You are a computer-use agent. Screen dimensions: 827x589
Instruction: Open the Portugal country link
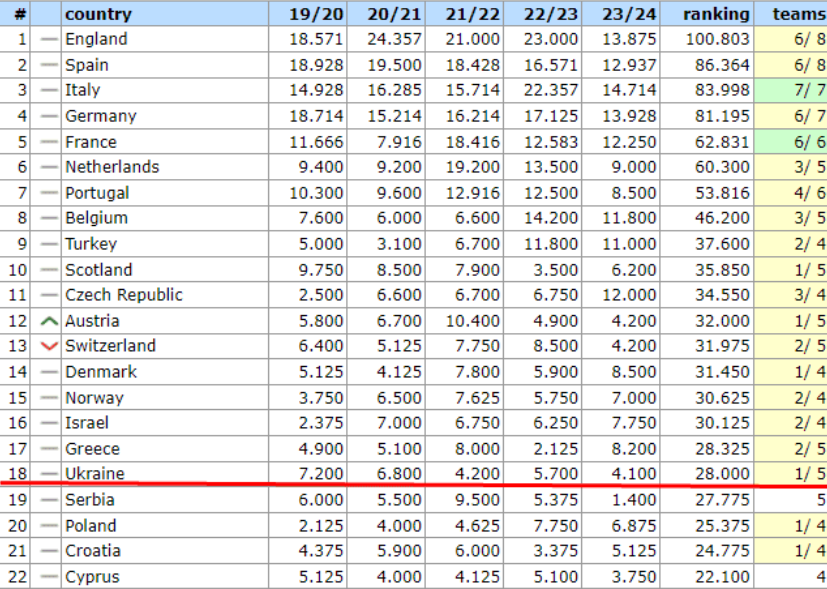pyautogui.click(x=97, y=193)
